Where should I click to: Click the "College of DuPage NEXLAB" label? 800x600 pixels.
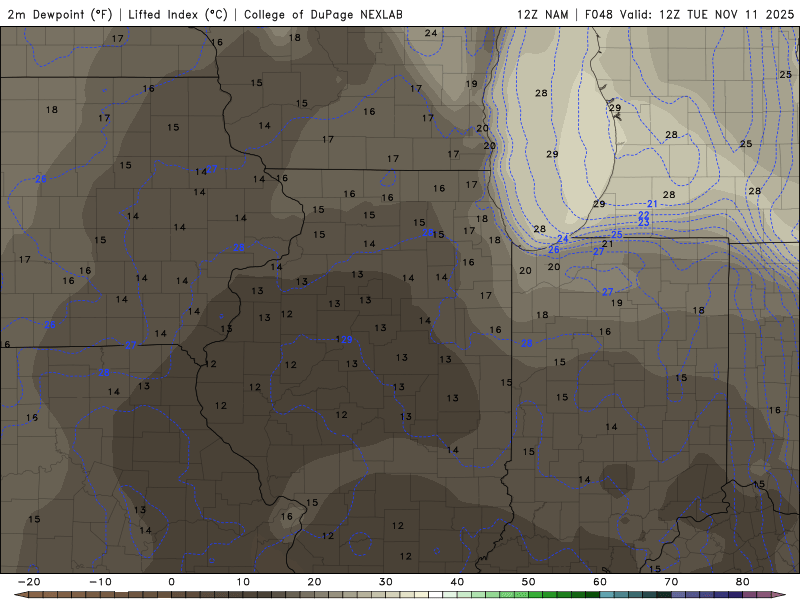tap(323, 14)
